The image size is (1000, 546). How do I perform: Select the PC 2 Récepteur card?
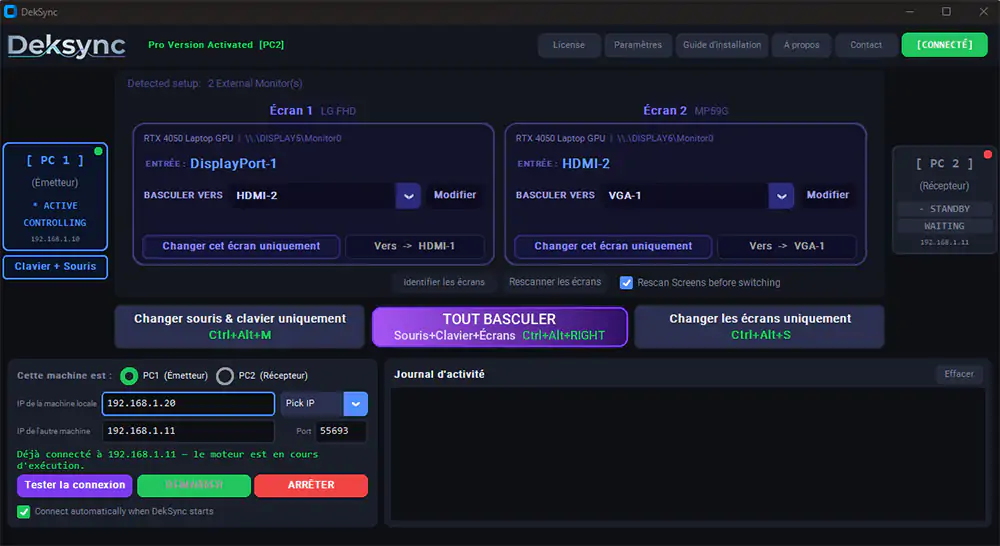coord(944,200)
